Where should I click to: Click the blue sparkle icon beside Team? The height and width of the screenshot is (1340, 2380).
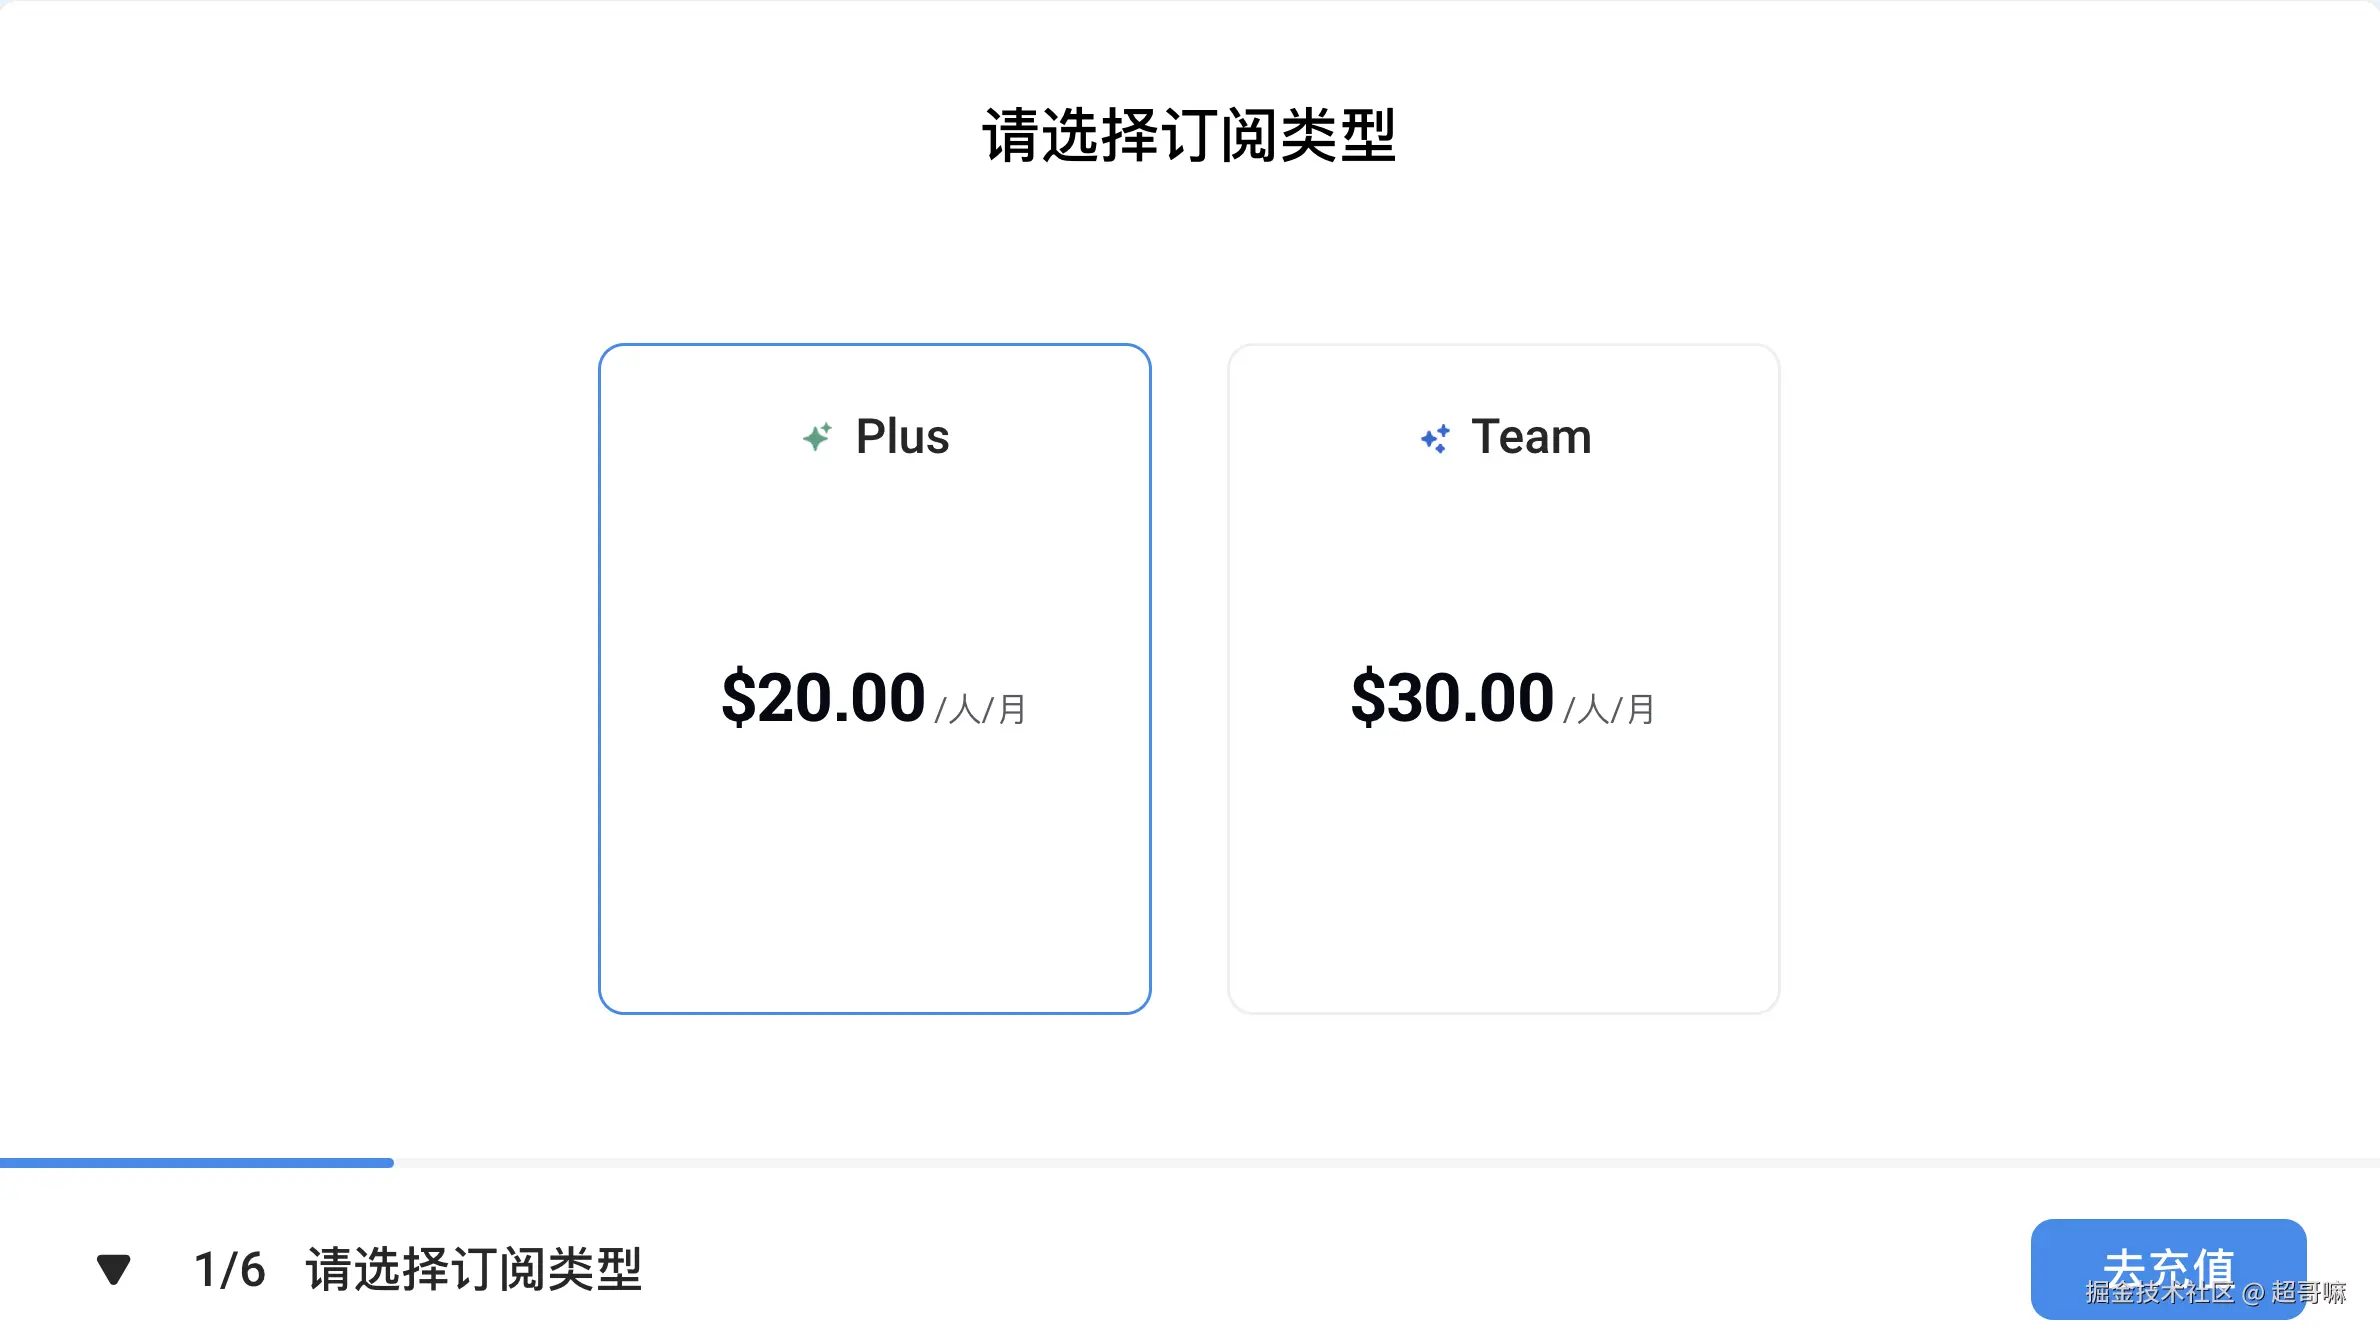(x=1435, y=438)
